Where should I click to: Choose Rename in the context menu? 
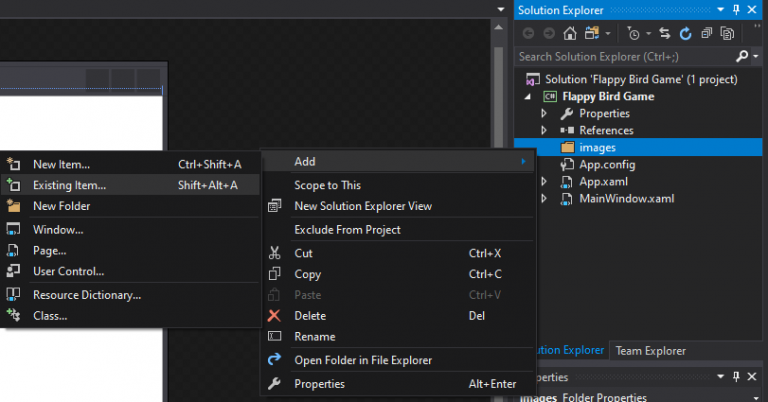click(x=398, y=336)
